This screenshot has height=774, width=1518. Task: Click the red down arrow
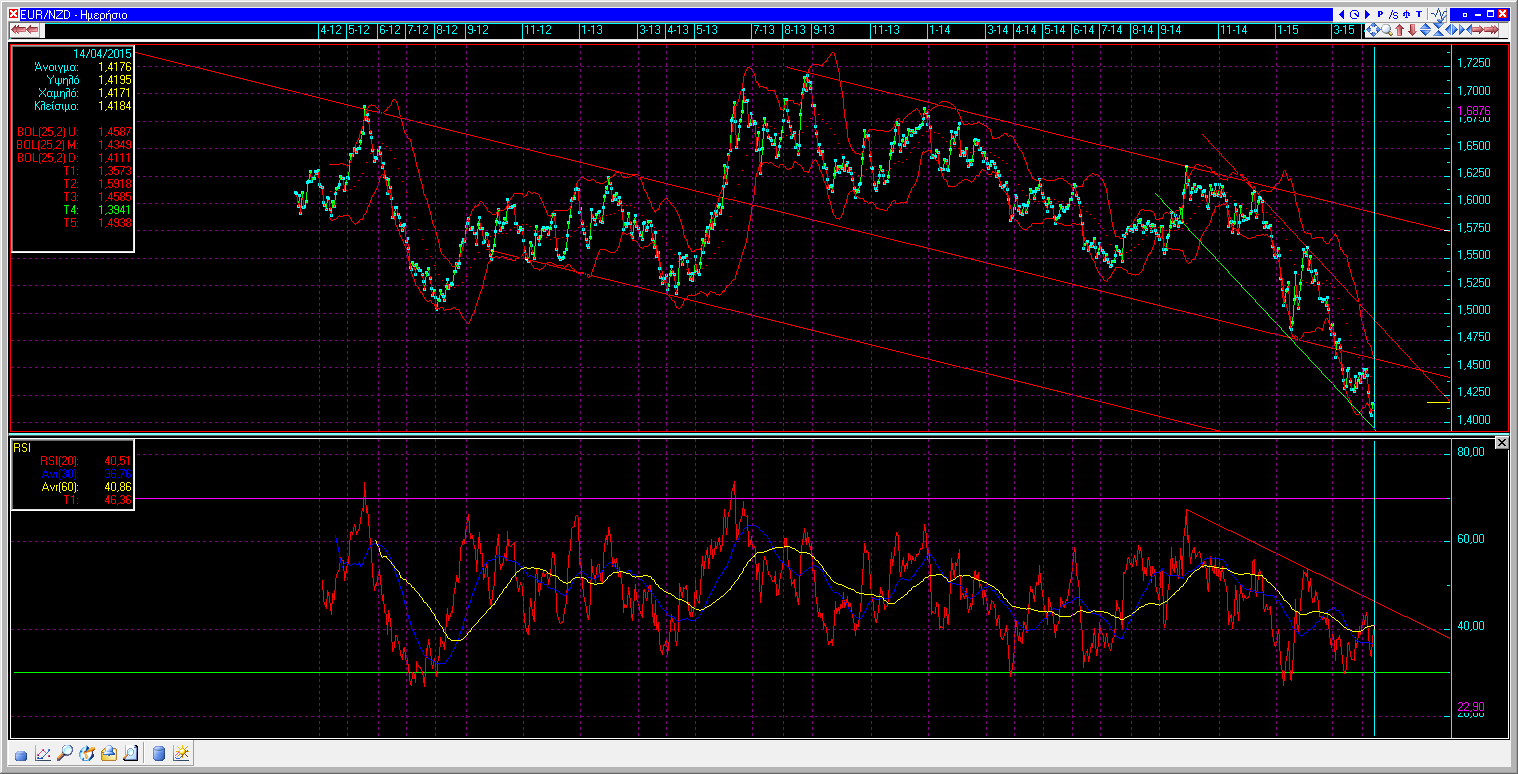(x=1412, y=30)
